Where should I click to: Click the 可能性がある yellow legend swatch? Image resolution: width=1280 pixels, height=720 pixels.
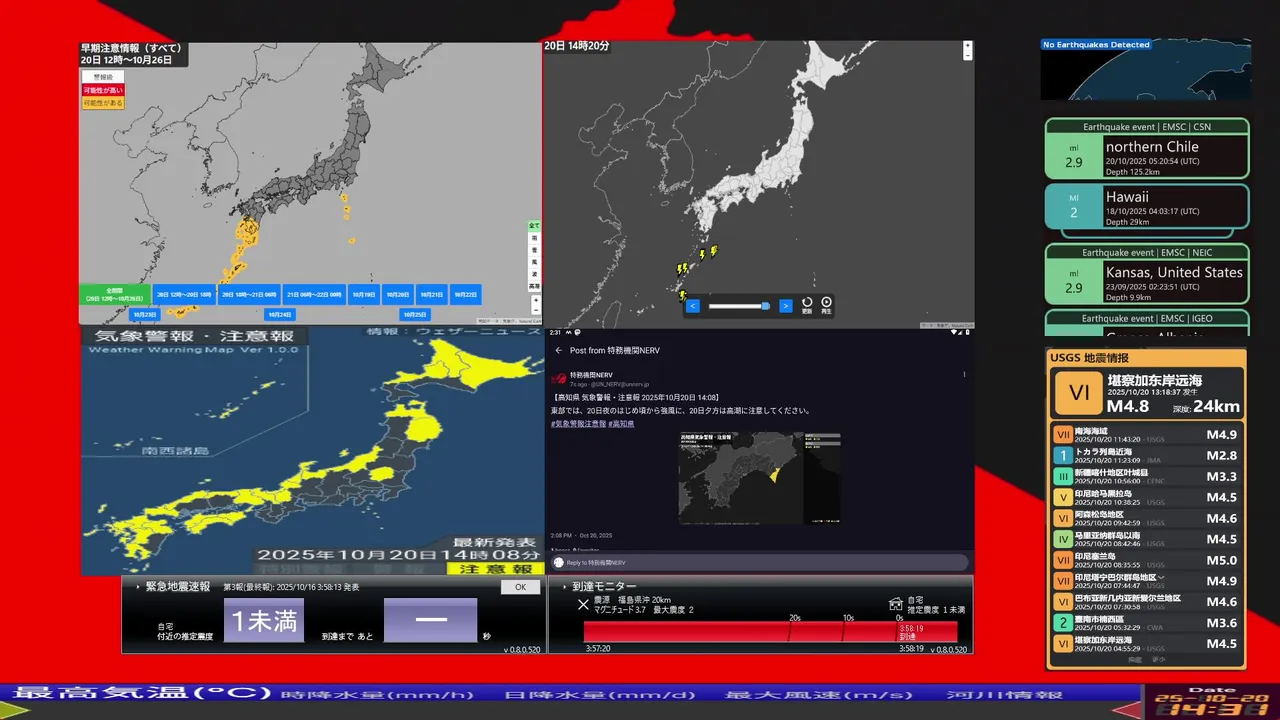[x=104, y=103]
